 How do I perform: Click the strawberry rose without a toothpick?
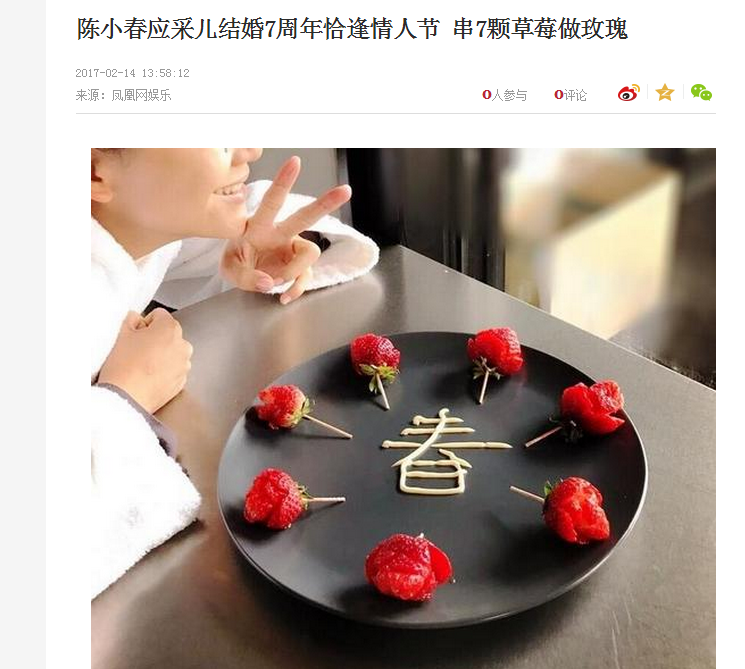(x=409, y=567)
